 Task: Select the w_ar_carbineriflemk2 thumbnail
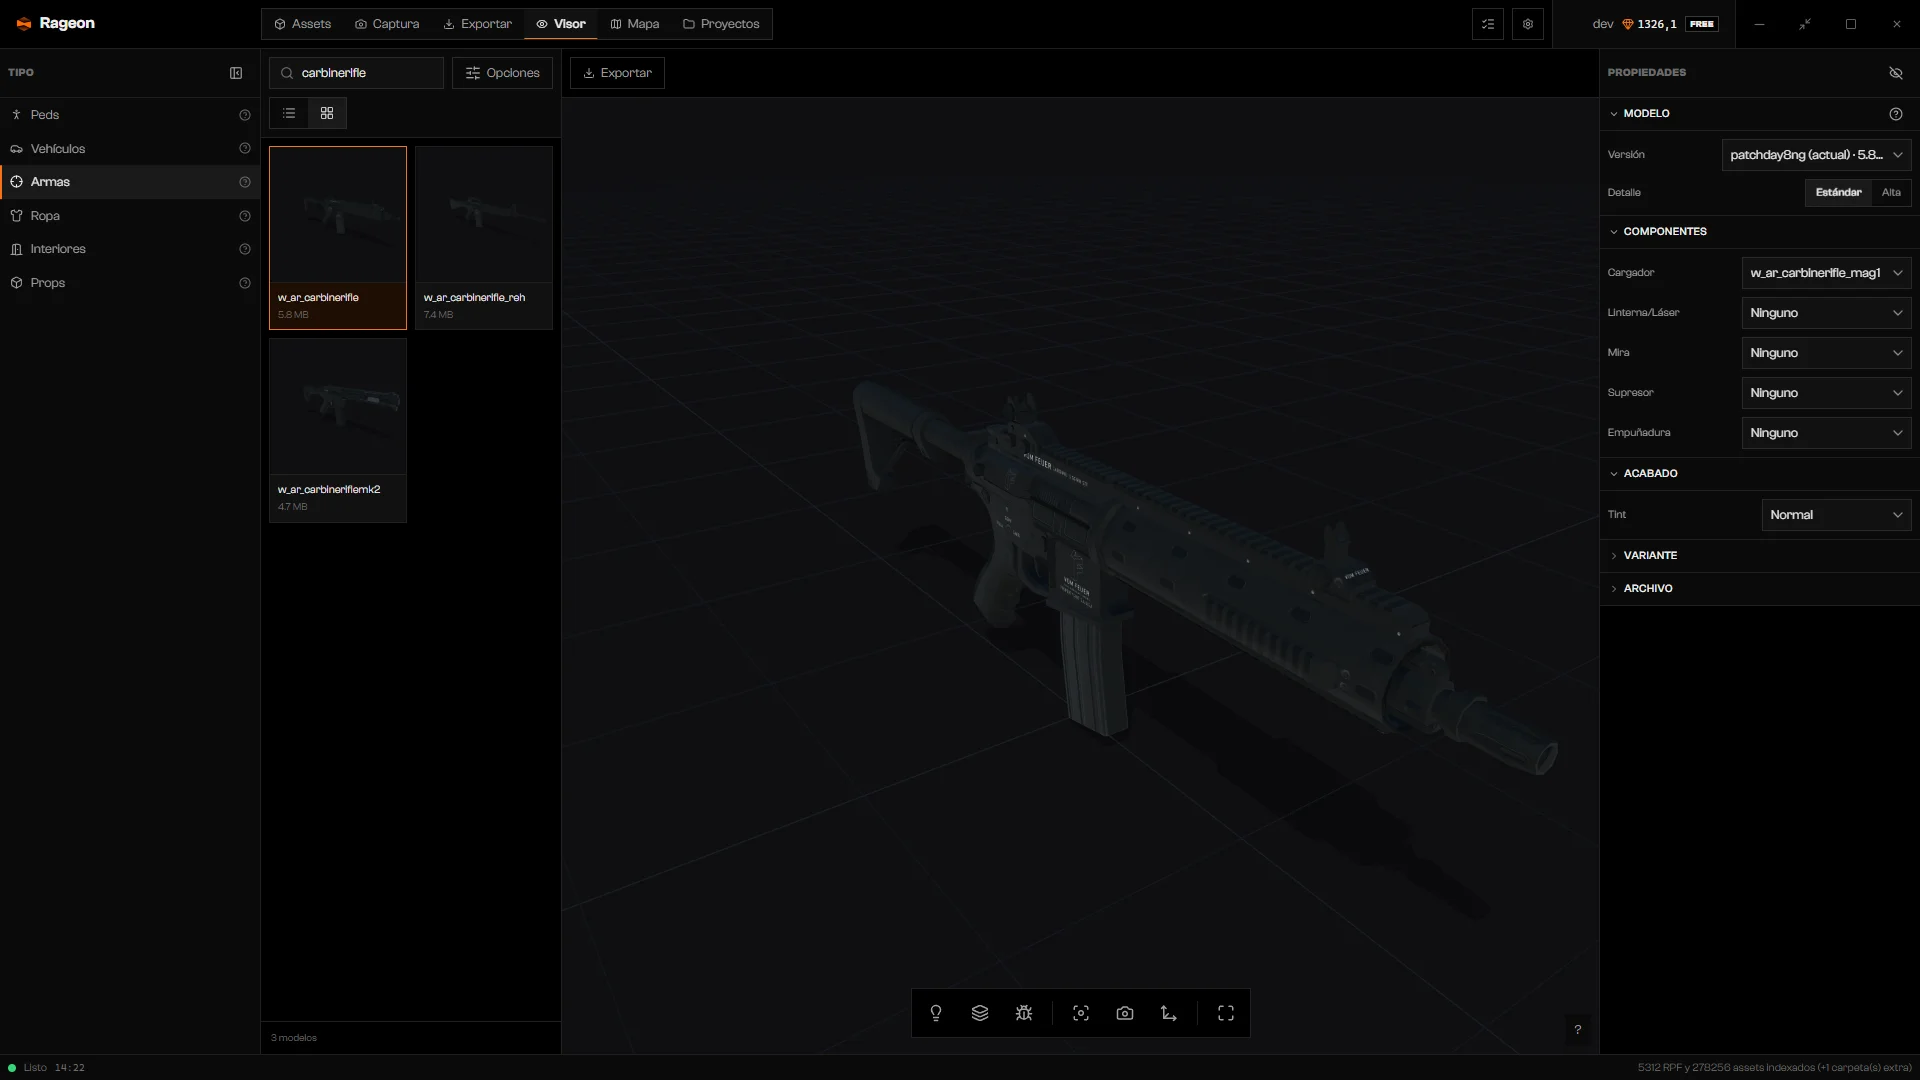point(338,430)
